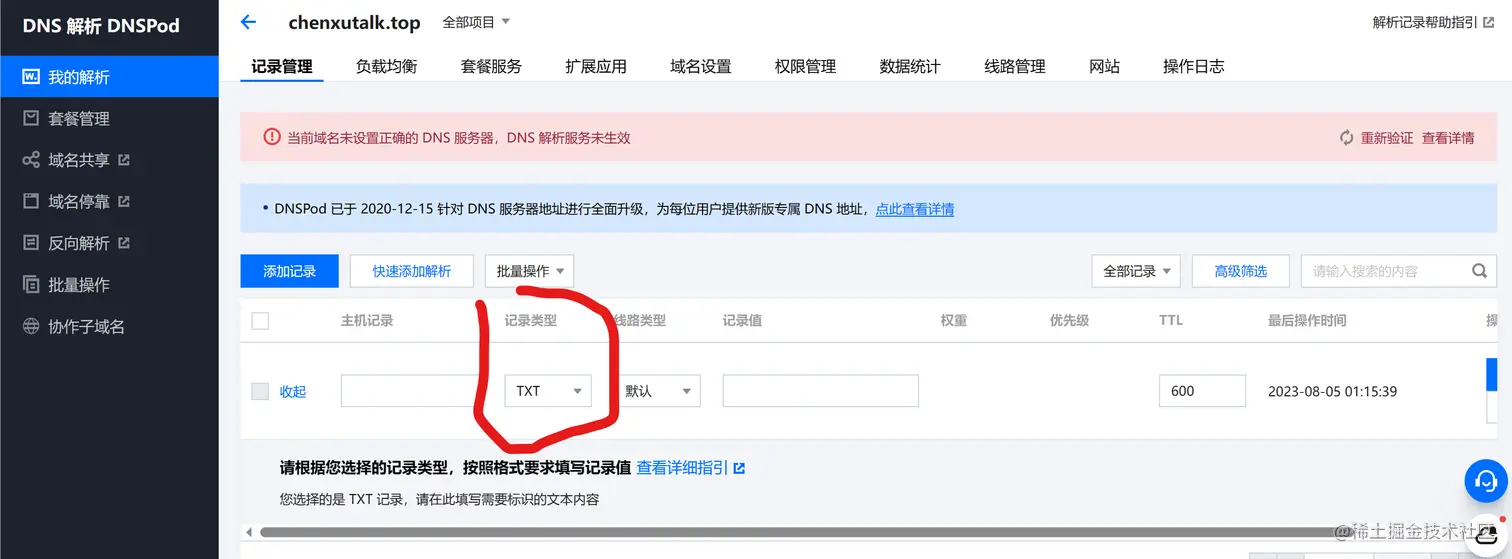Screen dimensions: 1512x559
Task: Switch to the 网站 tab
Action: click(x=1104, y=66)
